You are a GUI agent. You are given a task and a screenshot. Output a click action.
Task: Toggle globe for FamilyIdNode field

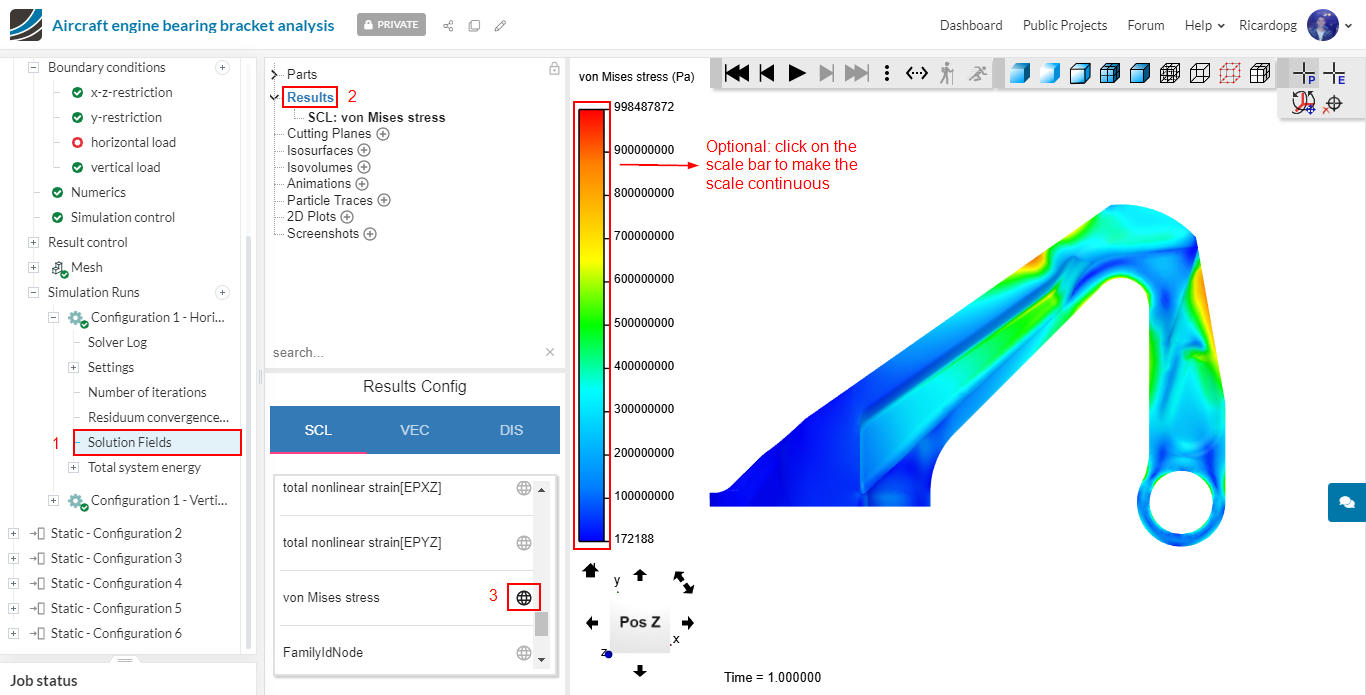pos(523,653)
